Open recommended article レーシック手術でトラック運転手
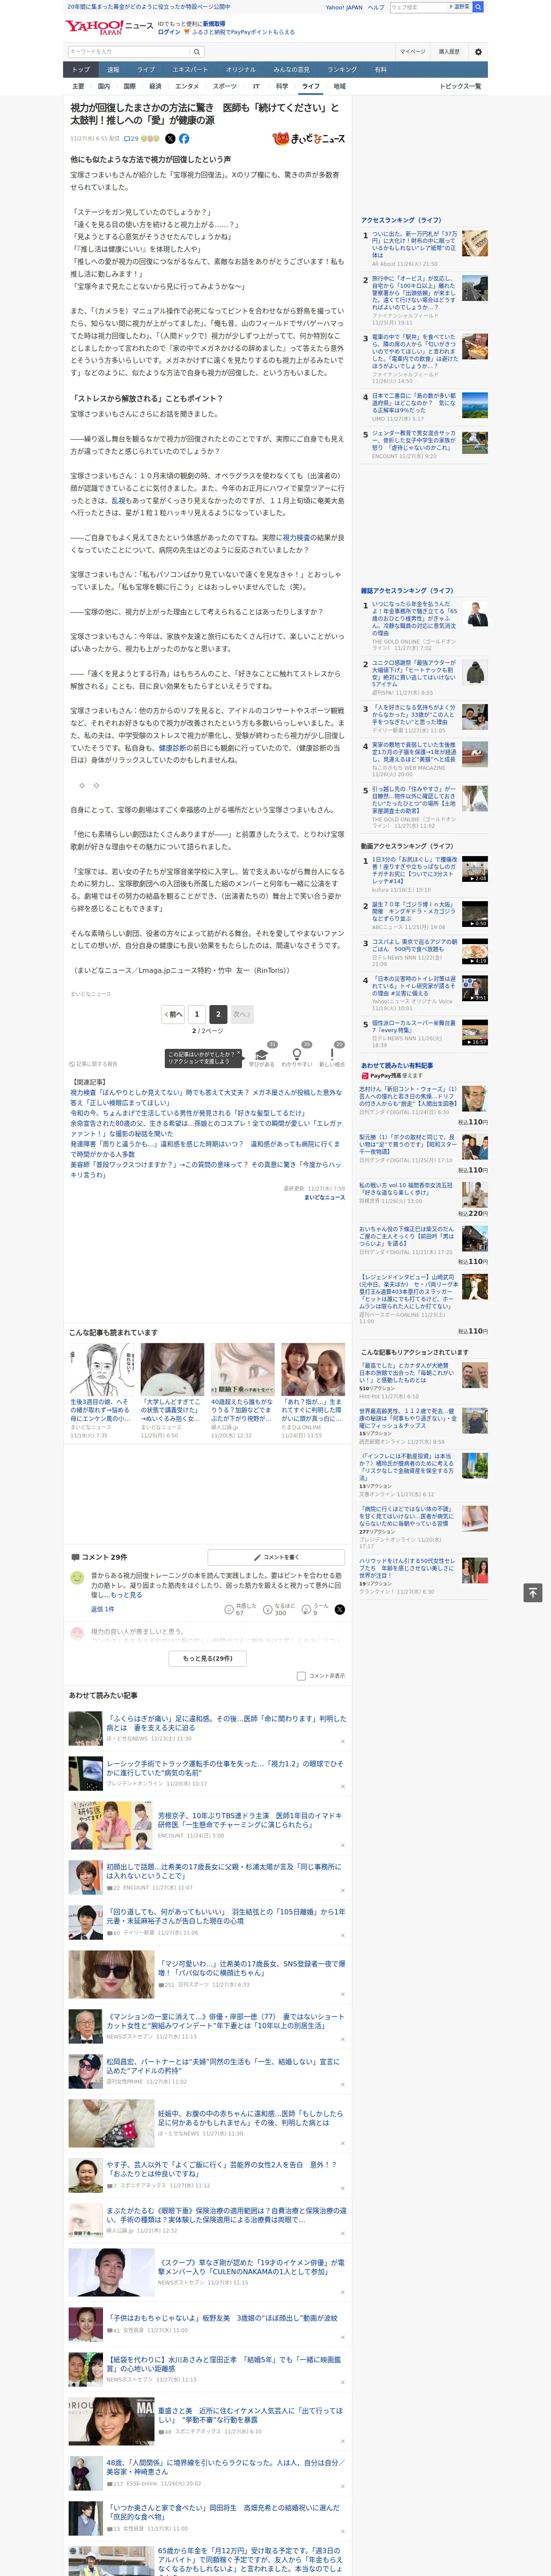 tap(225, 1768)
